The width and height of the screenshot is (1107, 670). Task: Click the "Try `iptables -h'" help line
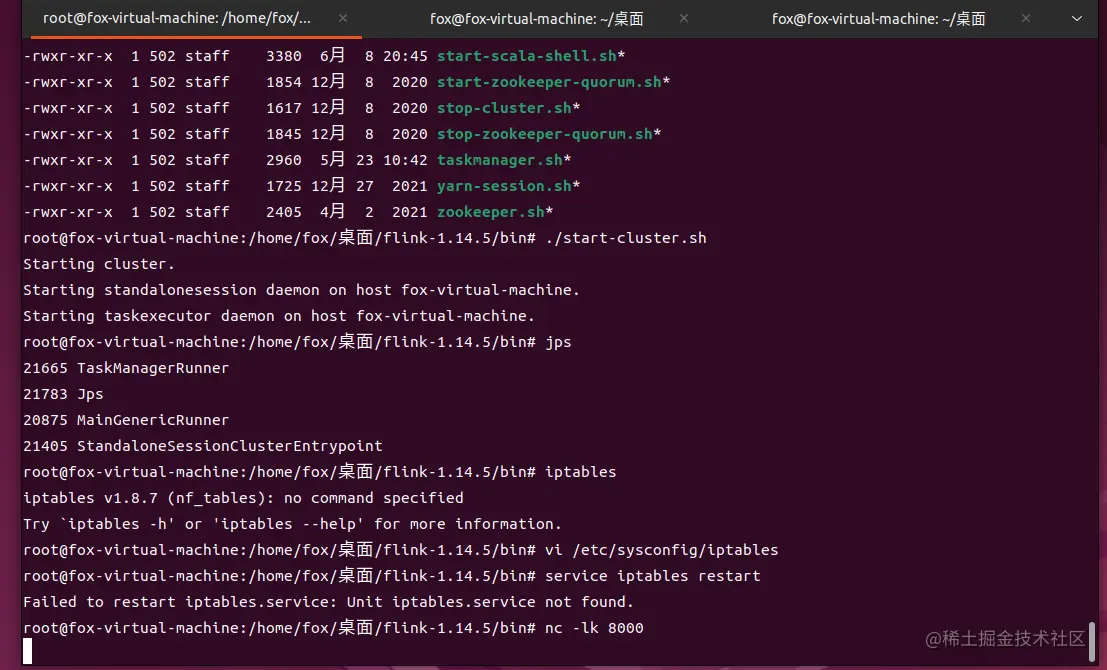tap(292, 524)
